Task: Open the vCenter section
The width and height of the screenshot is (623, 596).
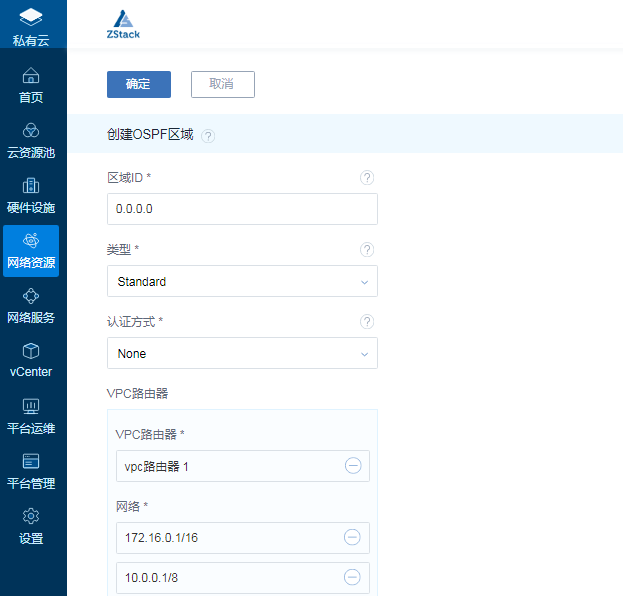Action: (x=31, y=360)
